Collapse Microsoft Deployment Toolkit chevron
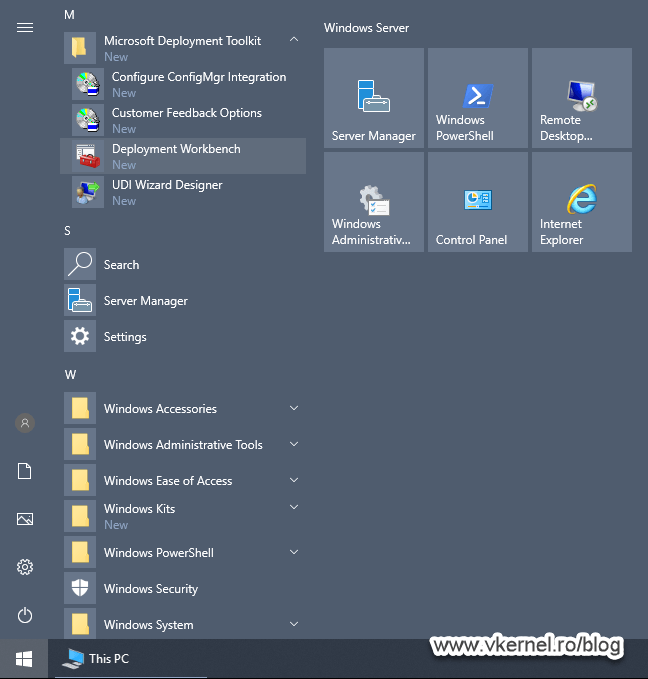This screenshot has height=679, width=648. 294,39
